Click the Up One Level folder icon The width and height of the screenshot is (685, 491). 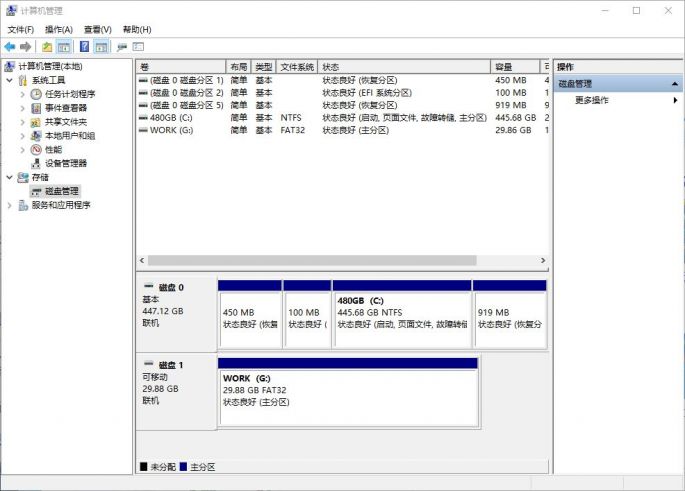[46, 47]
